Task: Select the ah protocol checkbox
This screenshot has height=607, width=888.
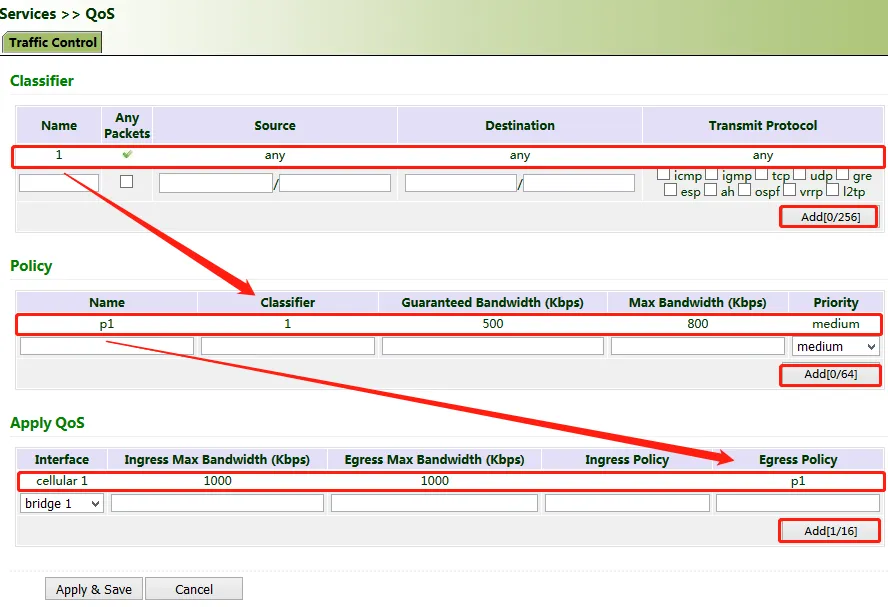Action: coord(710,190)
